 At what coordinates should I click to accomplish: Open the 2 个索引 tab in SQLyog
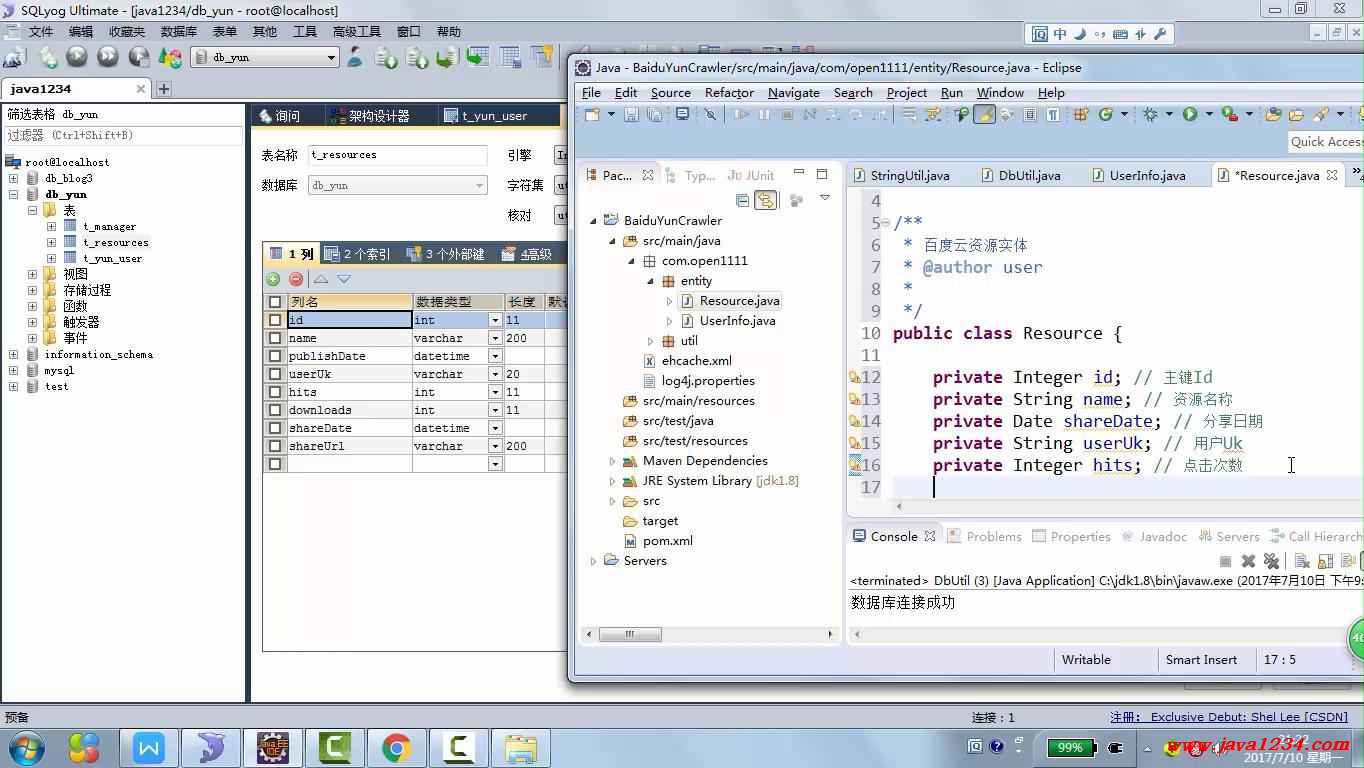[x=359, y=254]
